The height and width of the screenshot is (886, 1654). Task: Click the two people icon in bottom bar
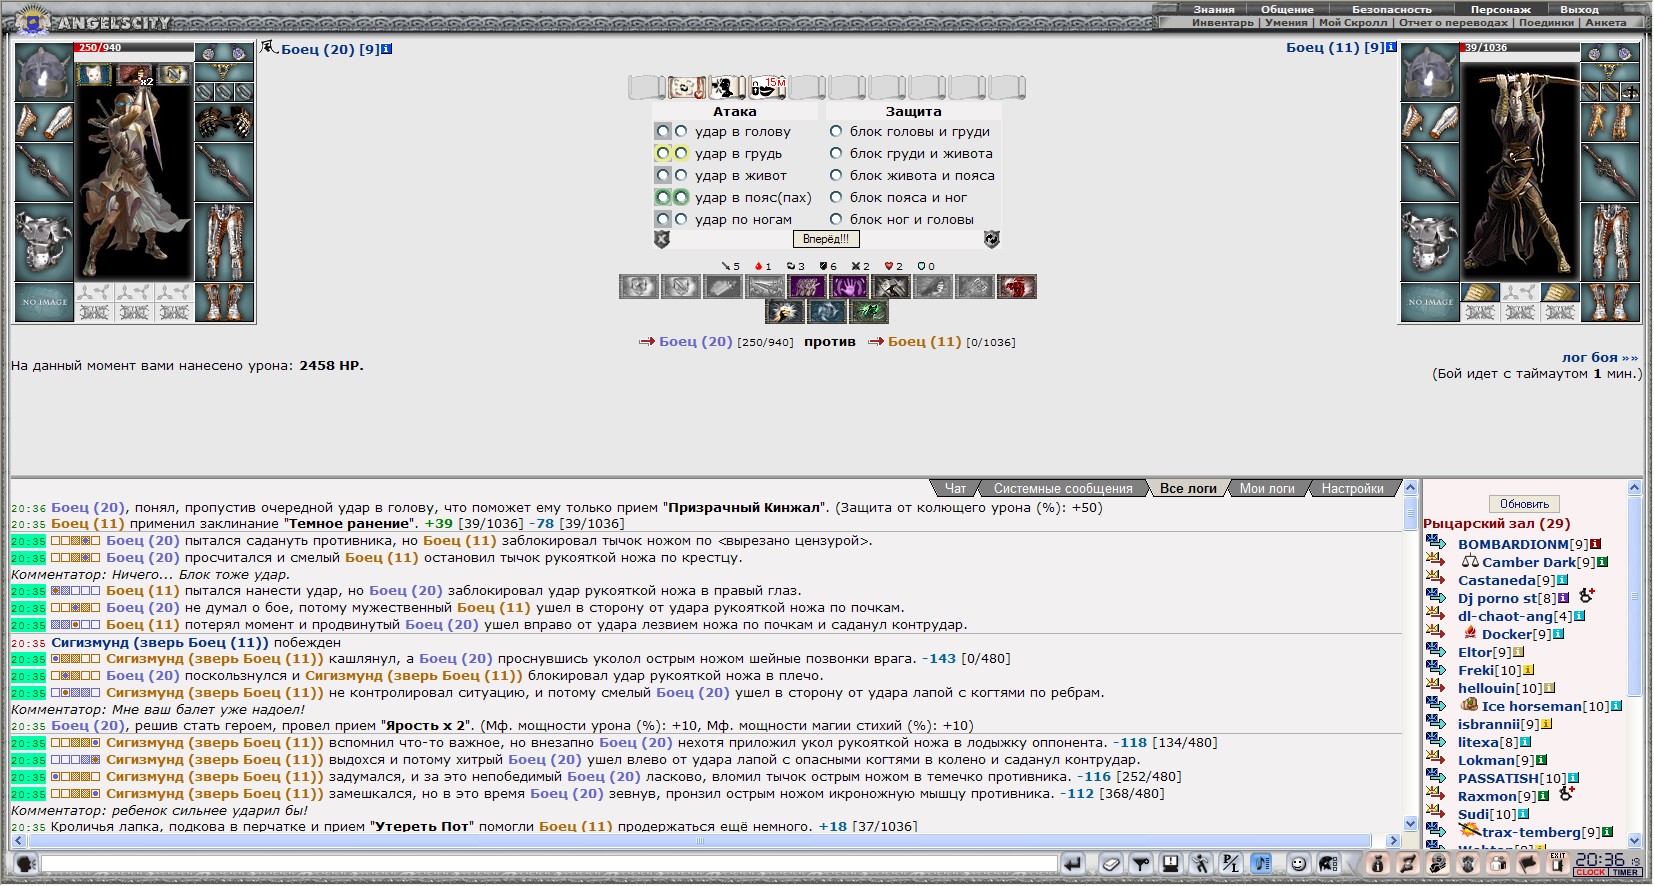(1498, 864)
